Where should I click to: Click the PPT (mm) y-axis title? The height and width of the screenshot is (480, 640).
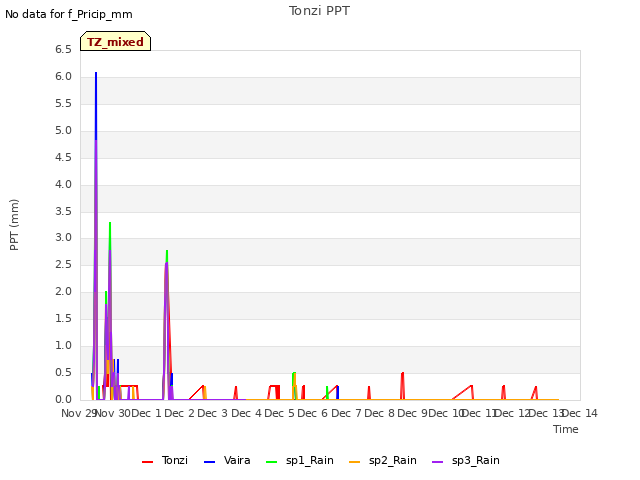coord(14,224)
